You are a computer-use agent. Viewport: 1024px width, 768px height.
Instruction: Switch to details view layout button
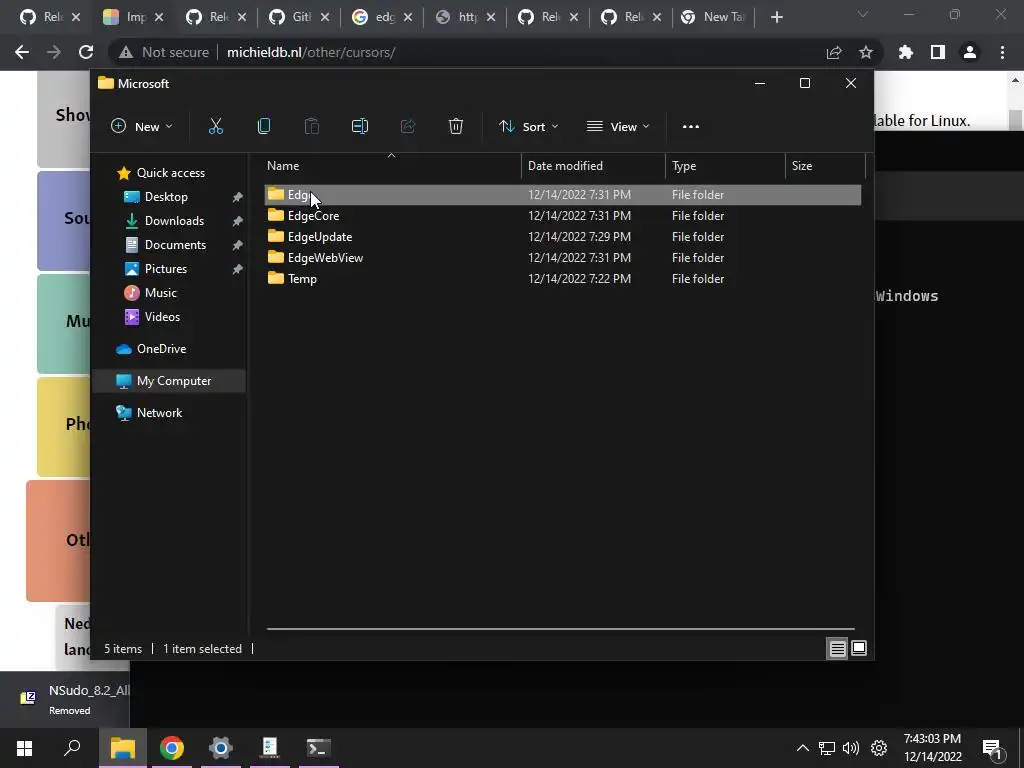click(837, 648)
